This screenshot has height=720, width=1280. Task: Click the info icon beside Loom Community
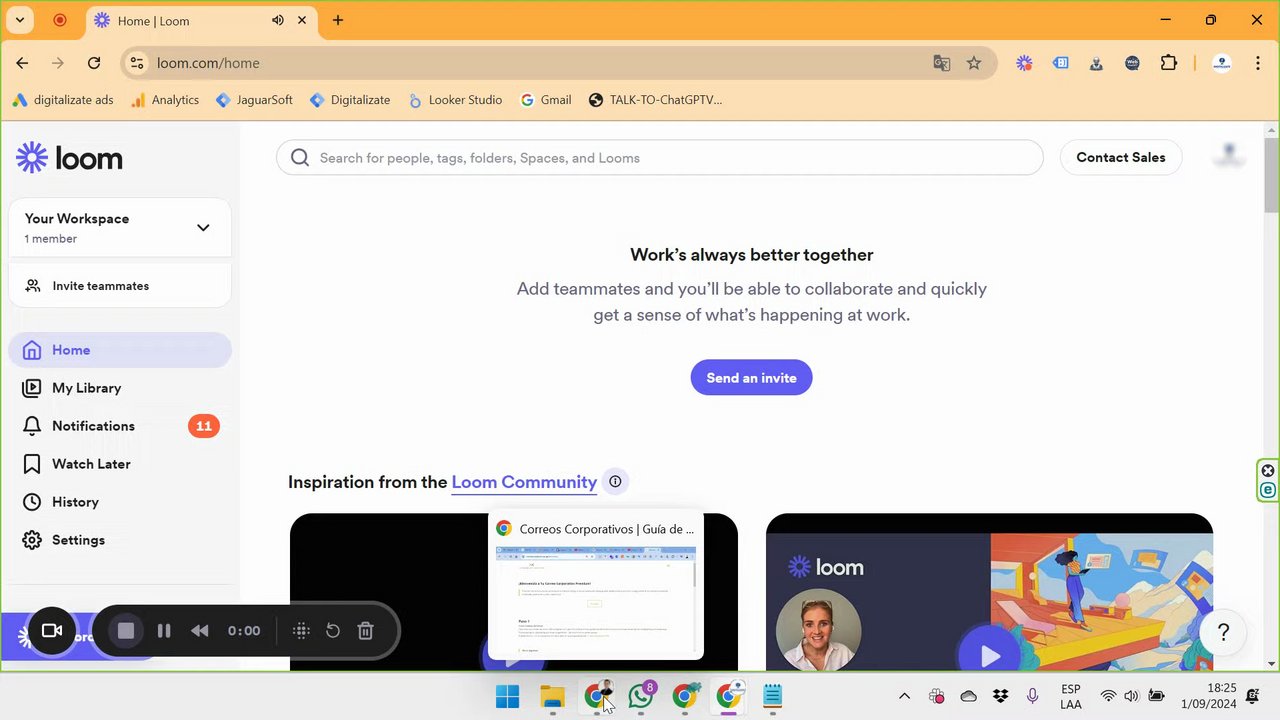click(615, 482)
